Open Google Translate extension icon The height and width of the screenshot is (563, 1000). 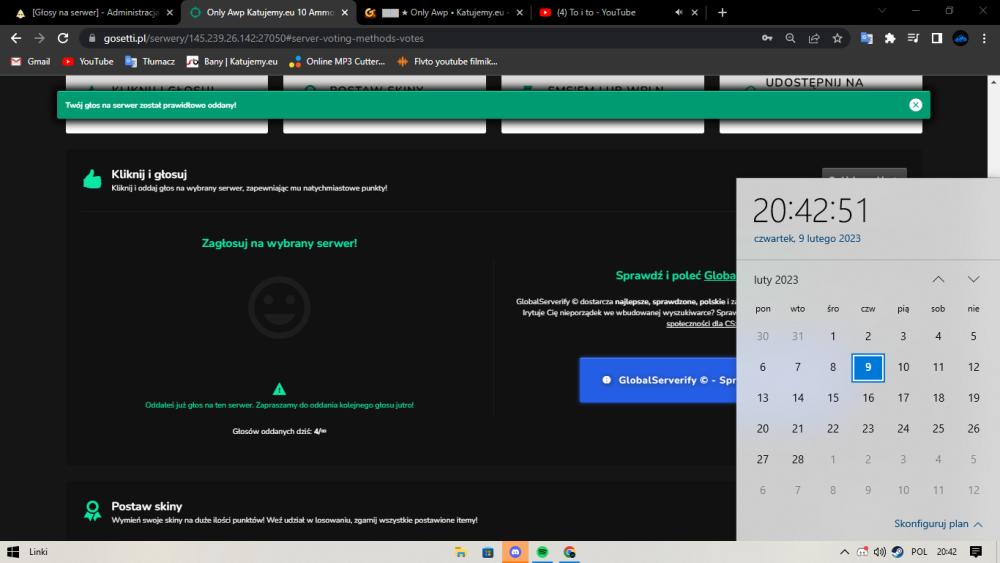[x=866, y=38]
